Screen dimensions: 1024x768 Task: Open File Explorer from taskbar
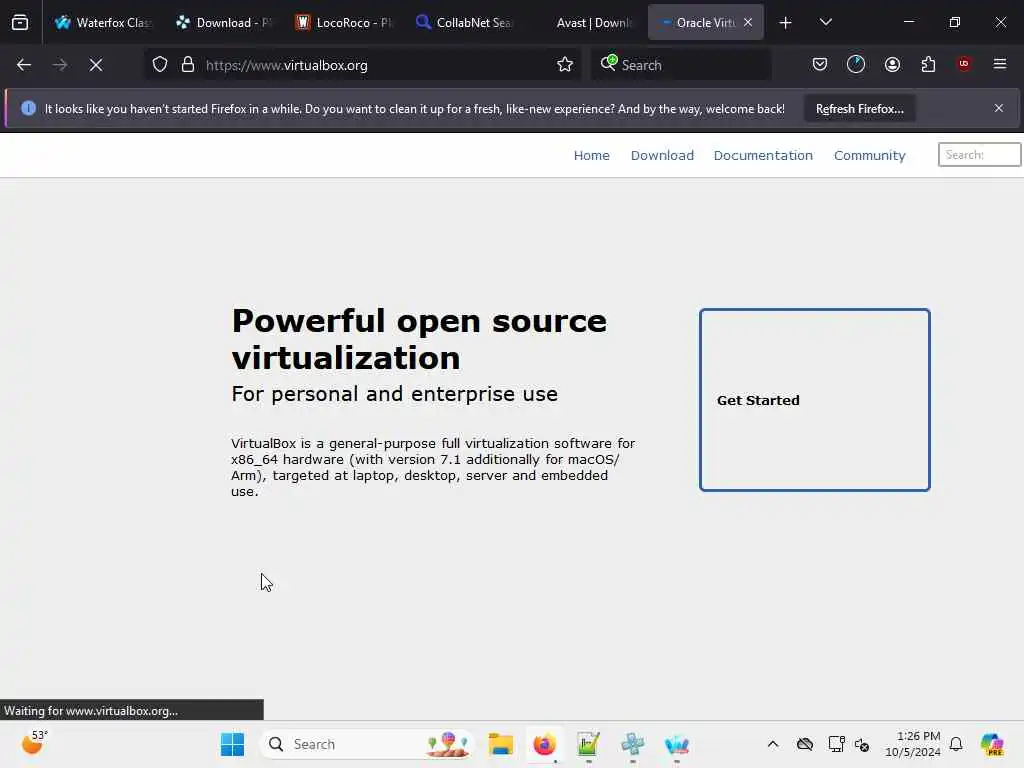tap(501, 744)
